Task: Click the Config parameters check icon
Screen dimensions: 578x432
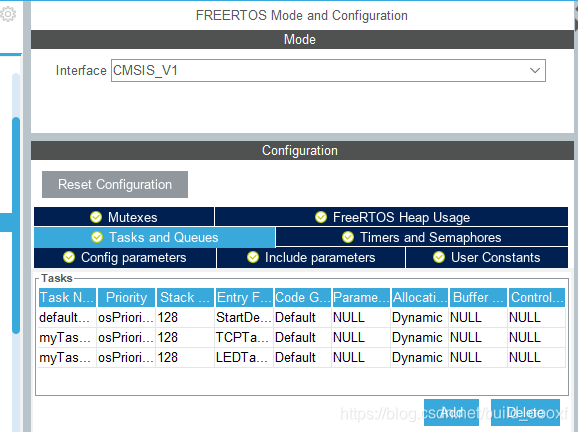Action: (69, 257)
